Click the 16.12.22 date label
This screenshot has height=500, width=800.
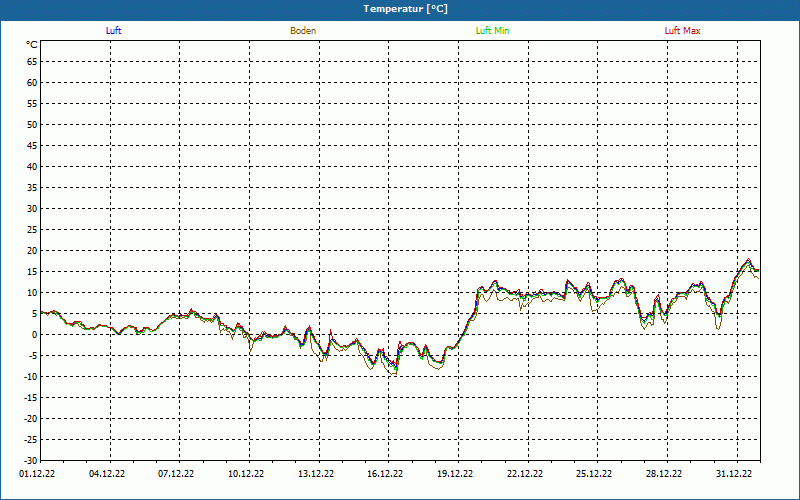tap(385, 473)
